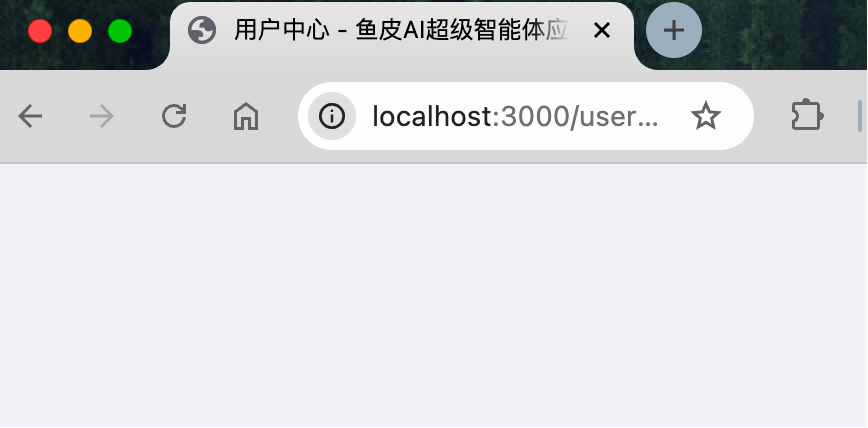The image size is (868, 428).
Task: Click the :3000/user path in the URL
Action: pyautogui.click(x=575, y=116)
